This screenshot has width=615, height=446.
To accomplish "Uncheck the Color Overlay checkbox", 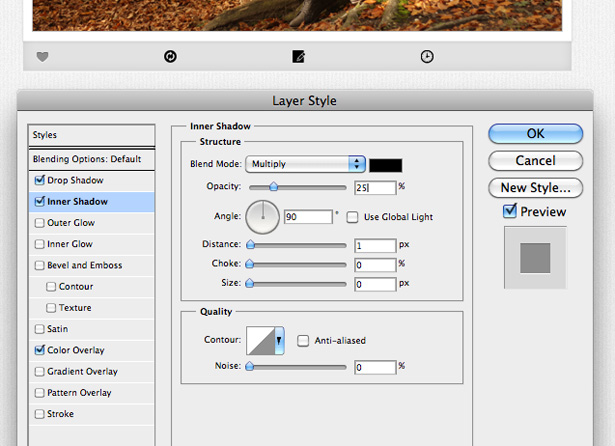I will [x=40, y=350].
